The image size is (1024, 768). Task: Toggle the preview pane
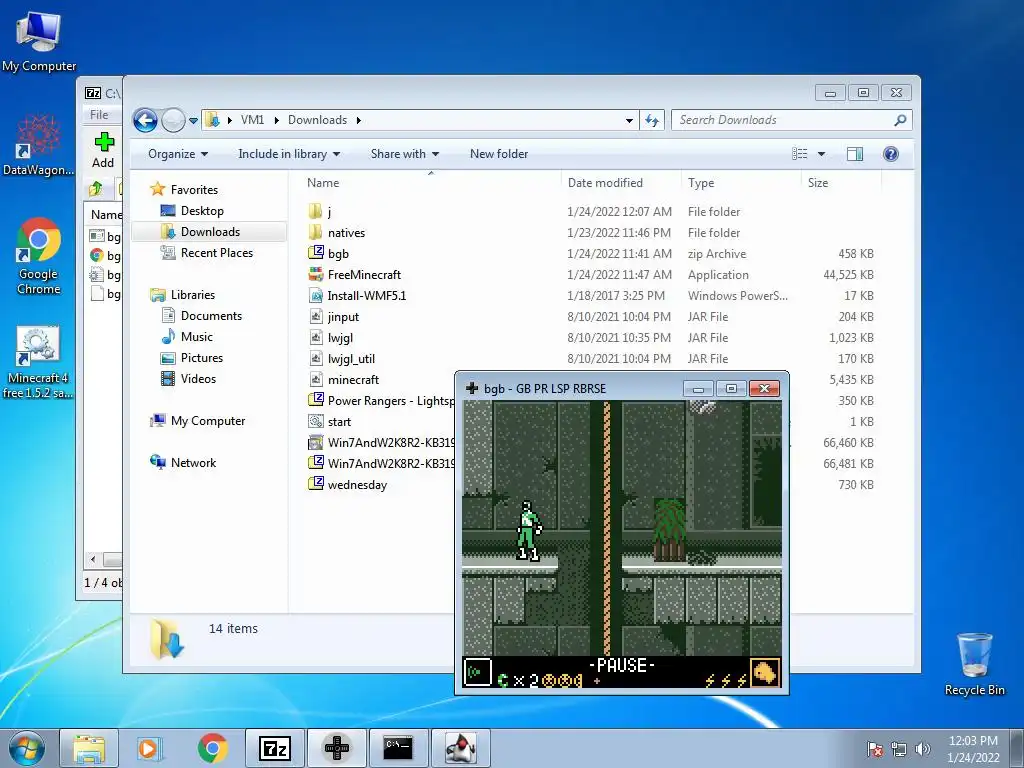coord(855,154)
